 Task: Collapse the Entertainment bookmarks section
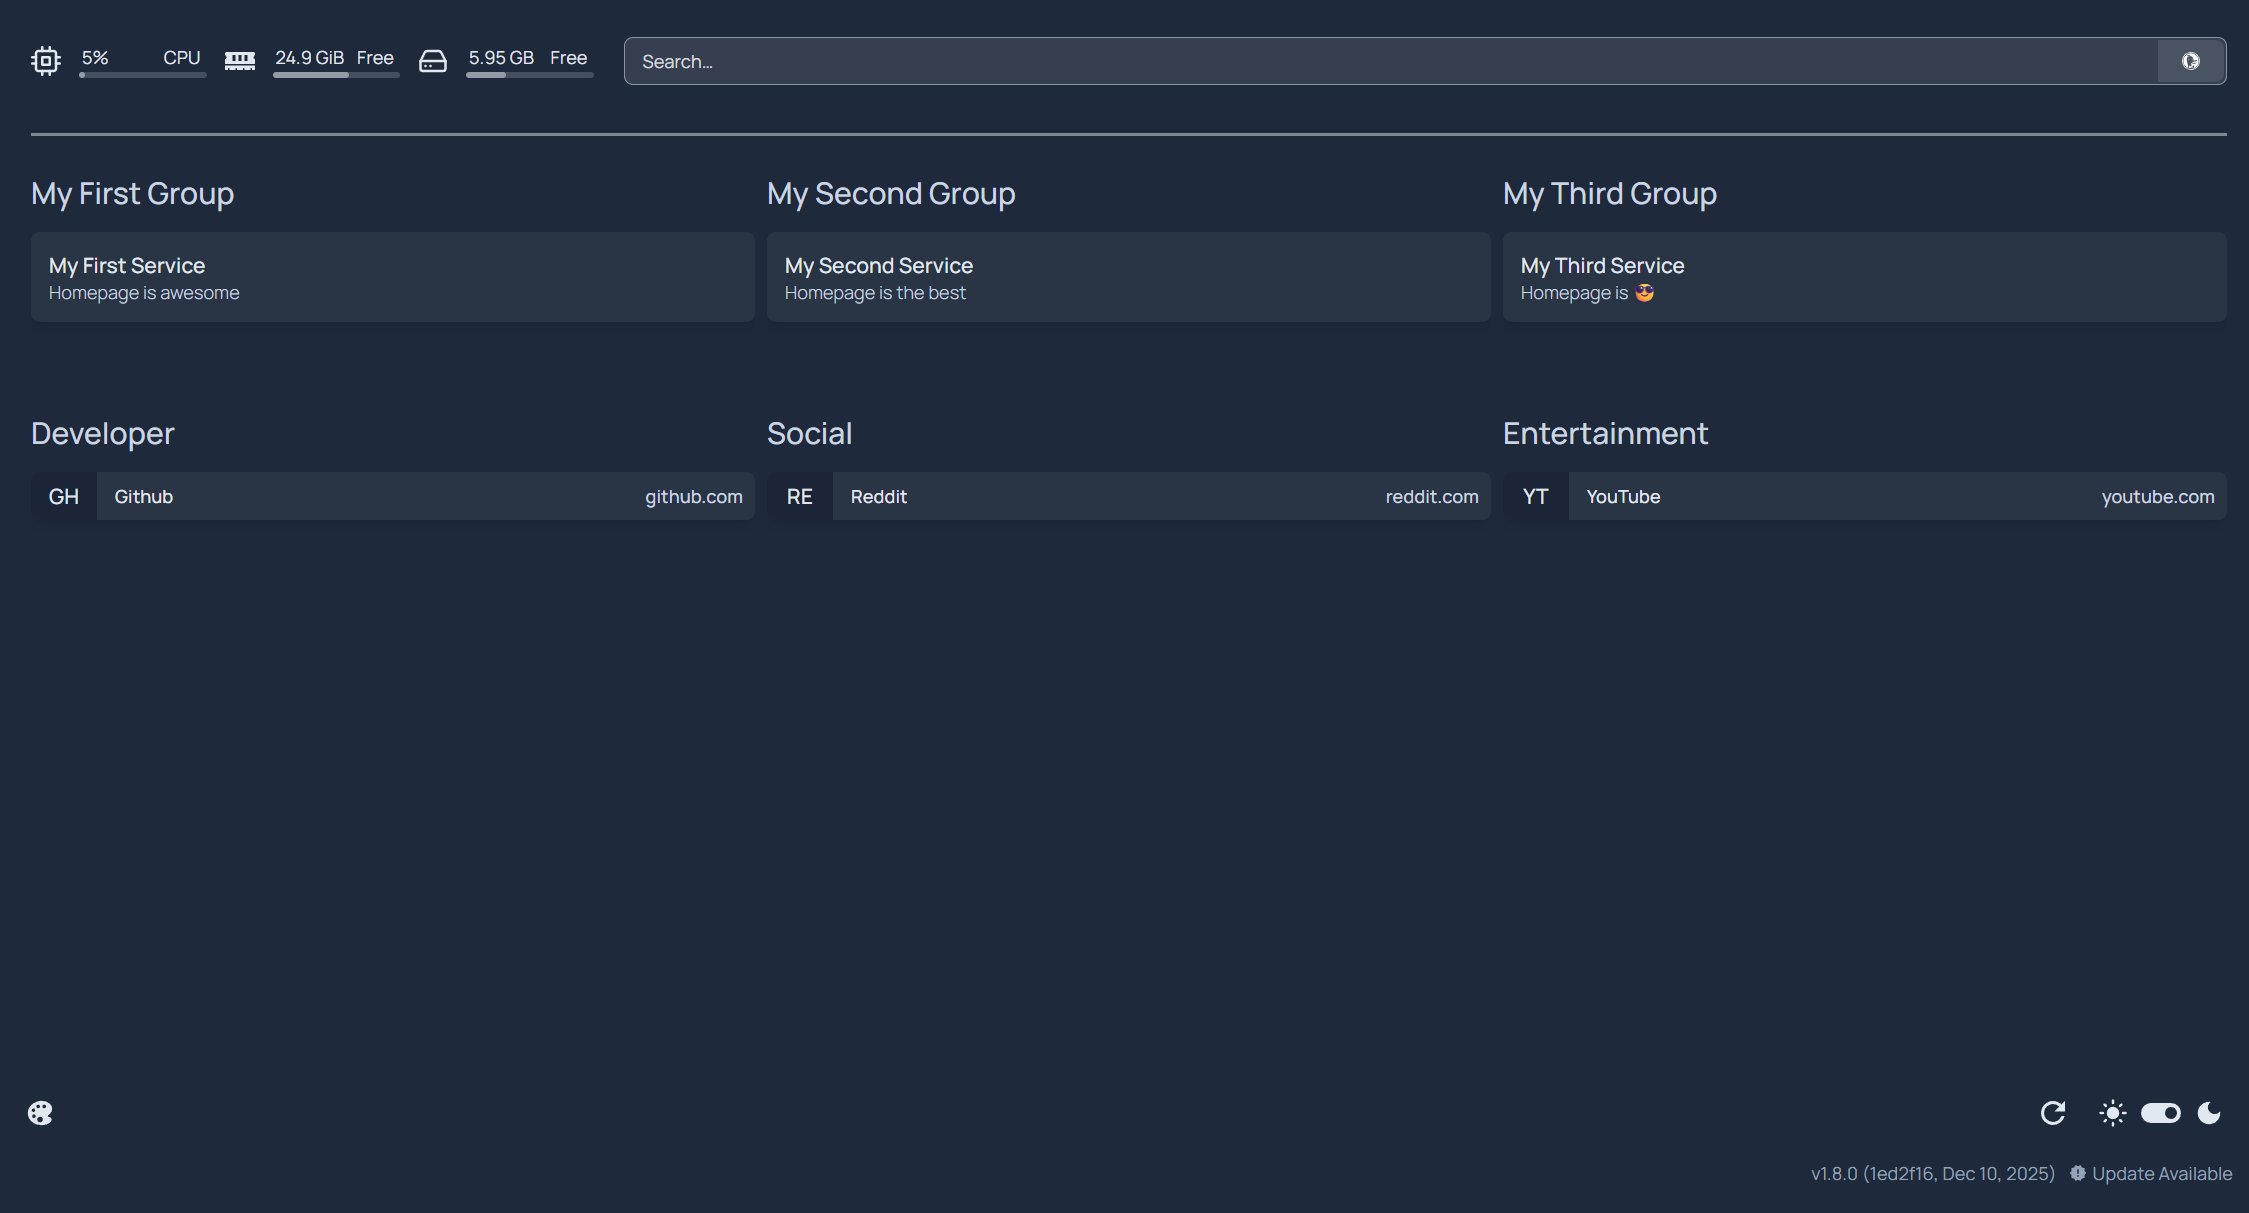tap(1605, 433)
